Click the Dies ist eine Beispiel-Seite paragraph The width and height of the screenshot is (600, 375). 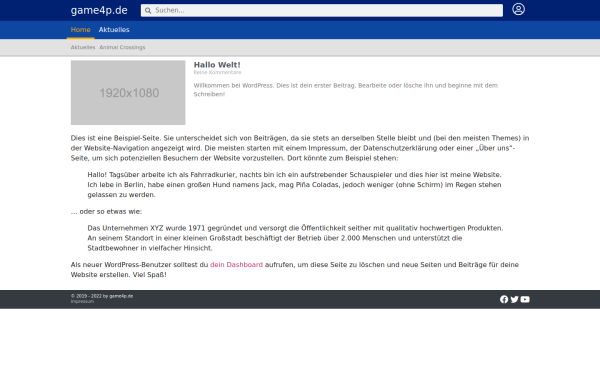click(300, 148)
